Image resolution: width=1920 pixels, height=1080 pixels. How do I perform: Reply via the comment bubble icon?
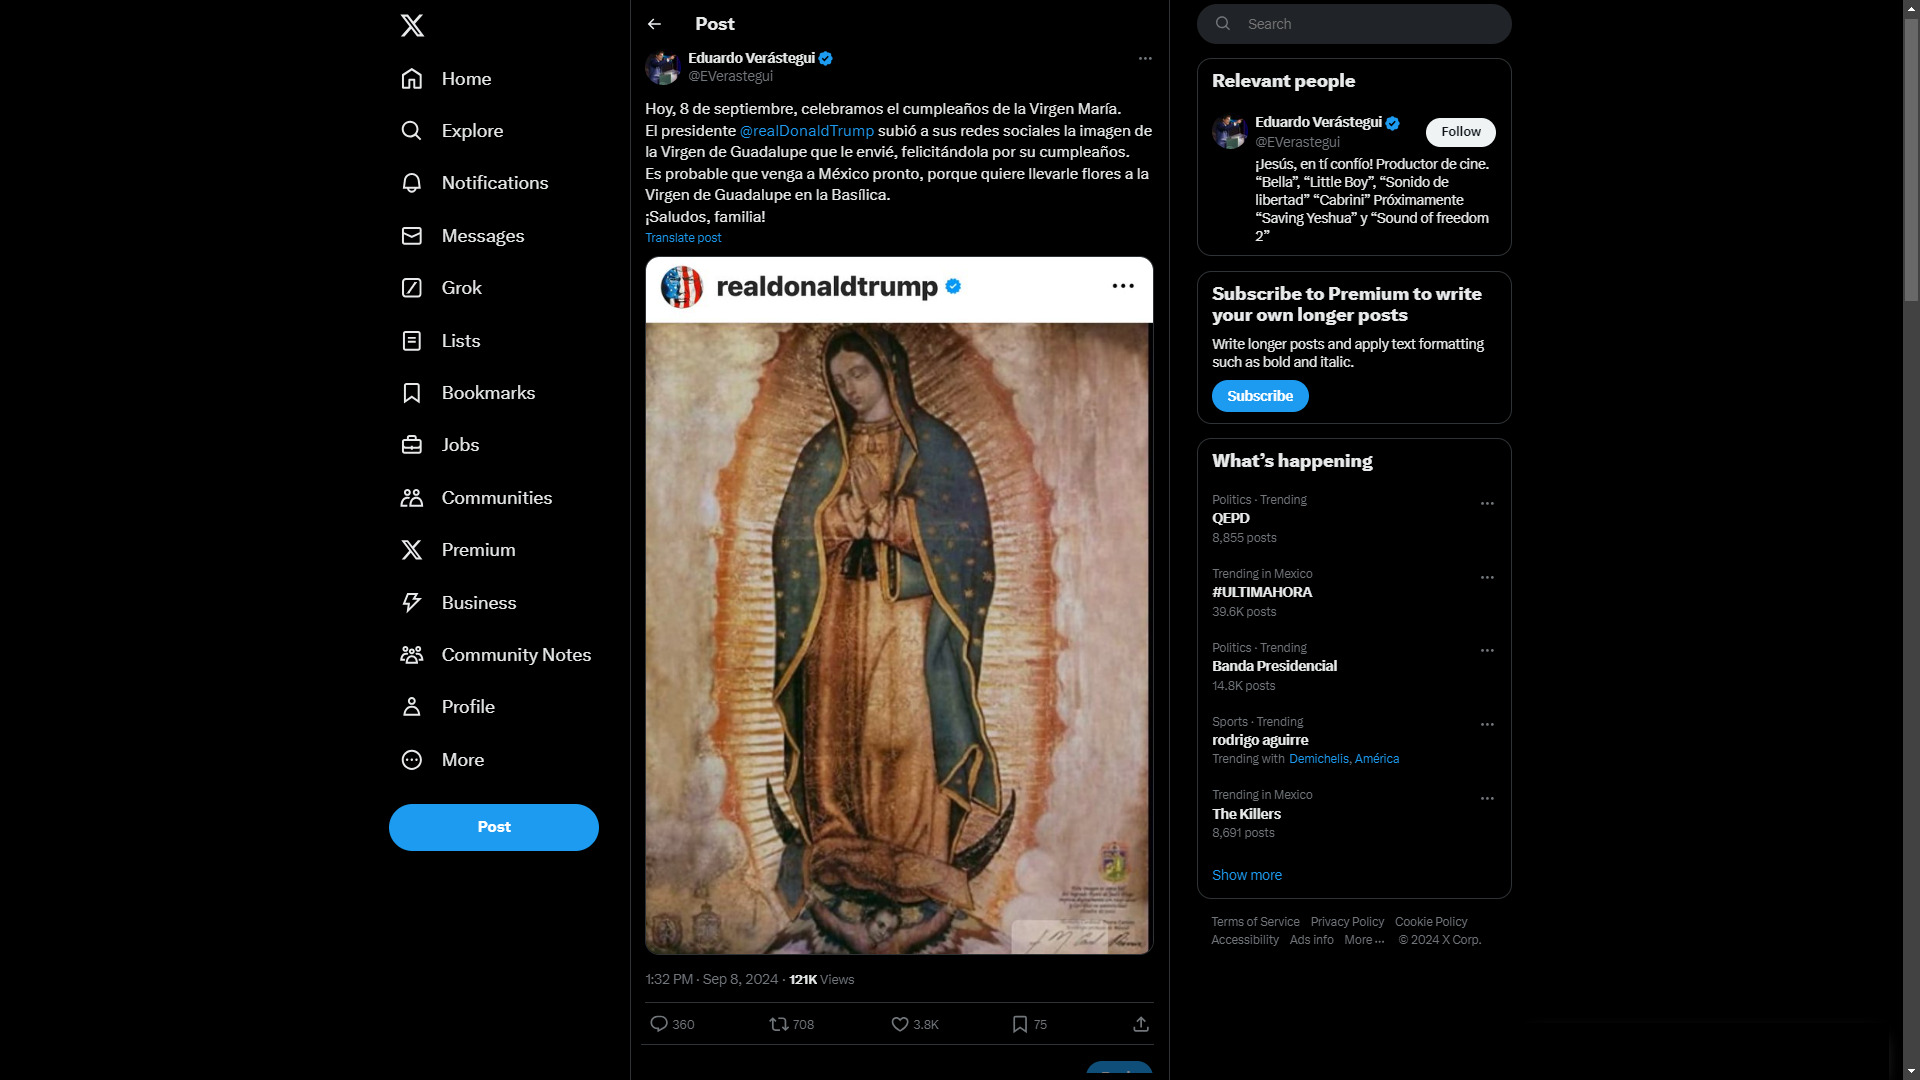coord(659,1024)
